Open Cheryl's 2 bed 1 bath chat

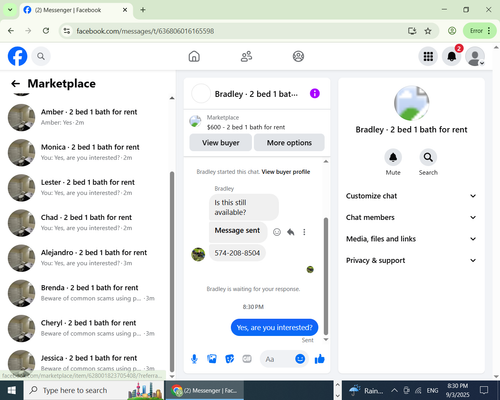click(87, 328)
